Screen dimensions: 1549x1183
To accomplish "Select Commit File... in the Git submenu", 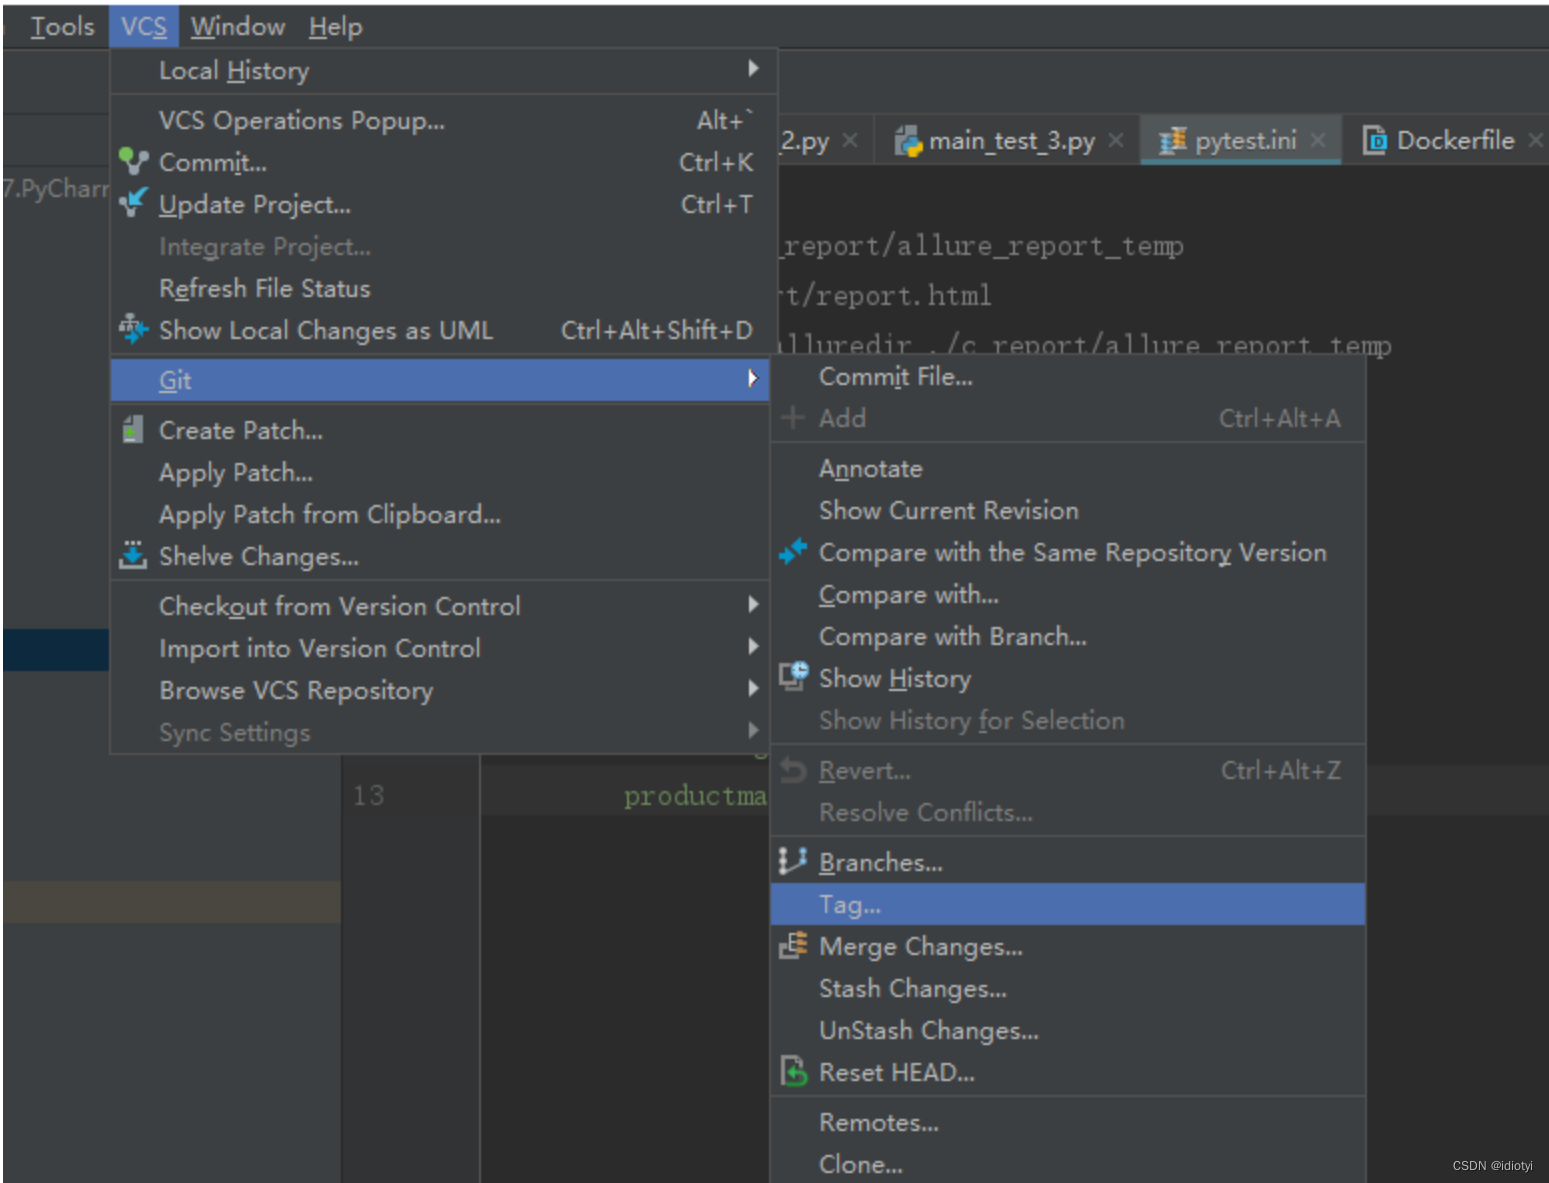I will (x=1068, y=376).
